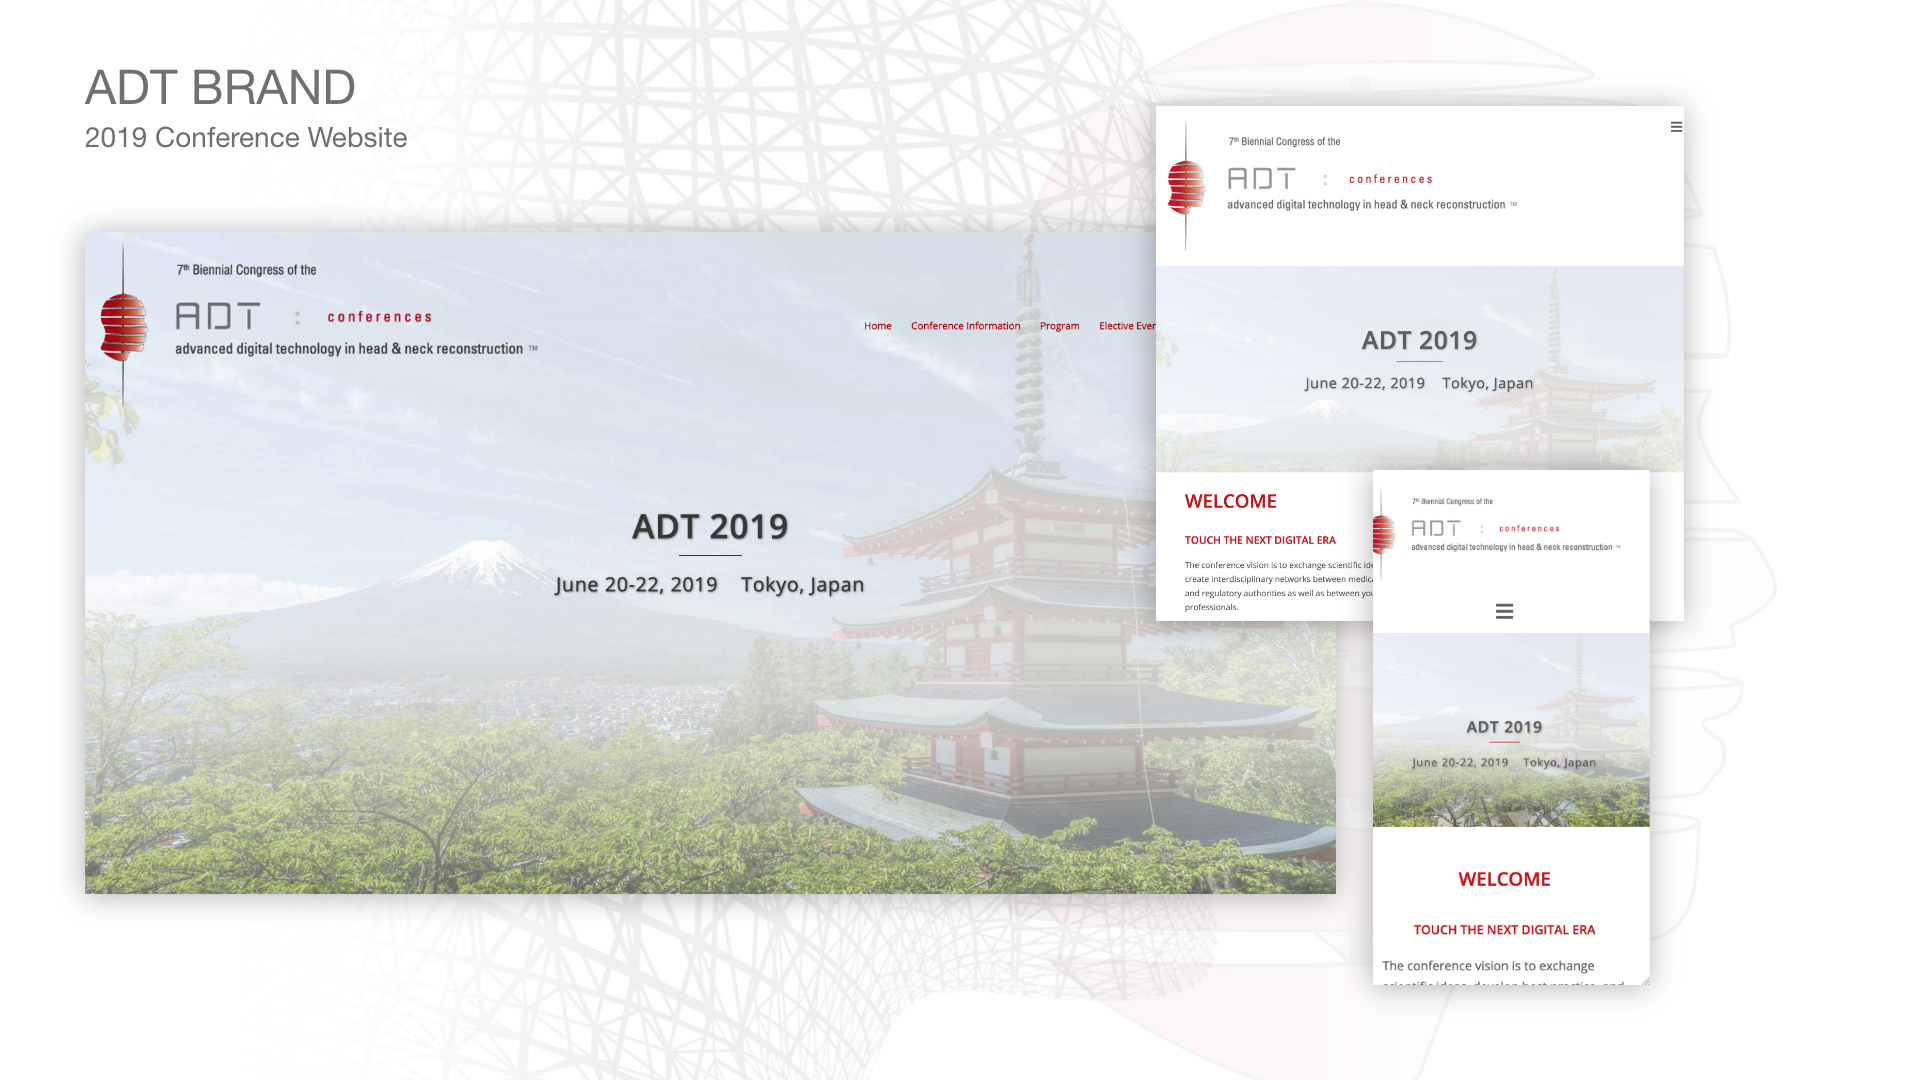Click the ADT lettering logo in tablet header

1262,179
